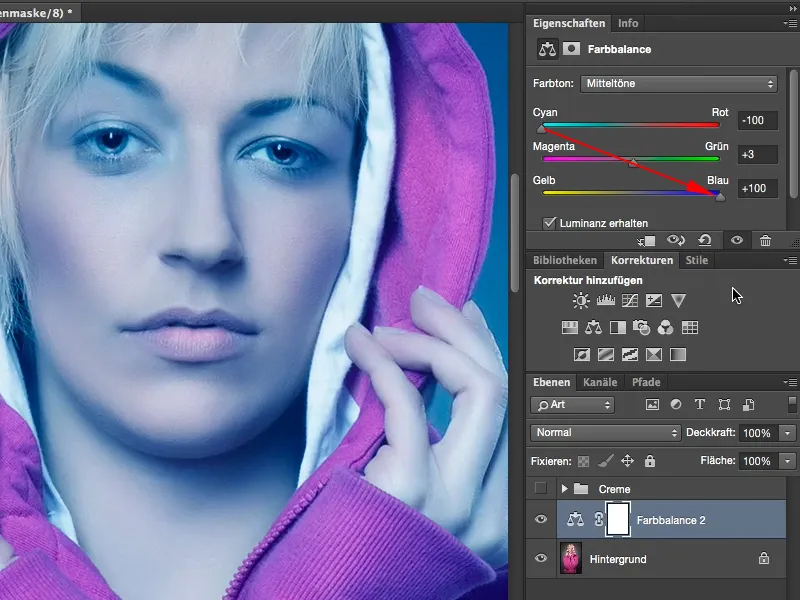Toggle visibility of Farbbalance 2 layer

[x=541, y=520]
